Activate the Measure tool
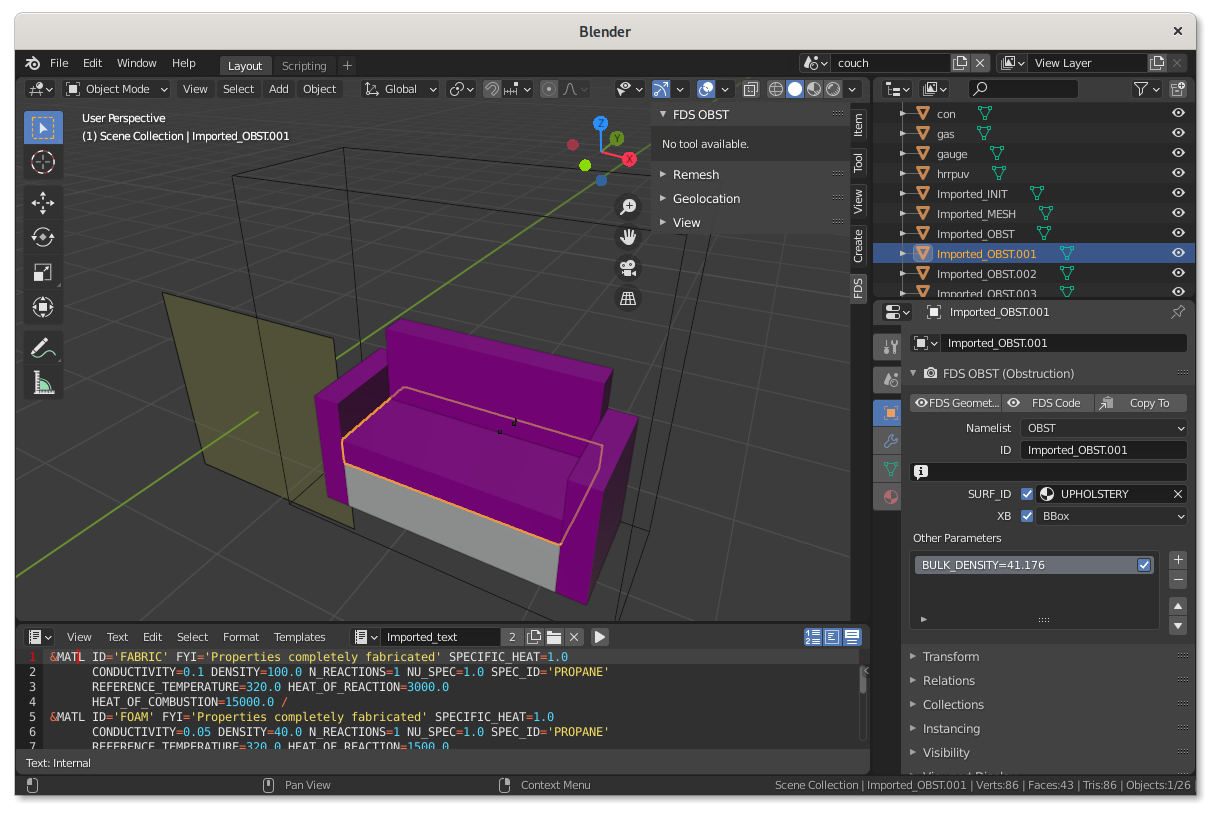This screenshot has height=814, width=1215. click(x=43, y=382)
